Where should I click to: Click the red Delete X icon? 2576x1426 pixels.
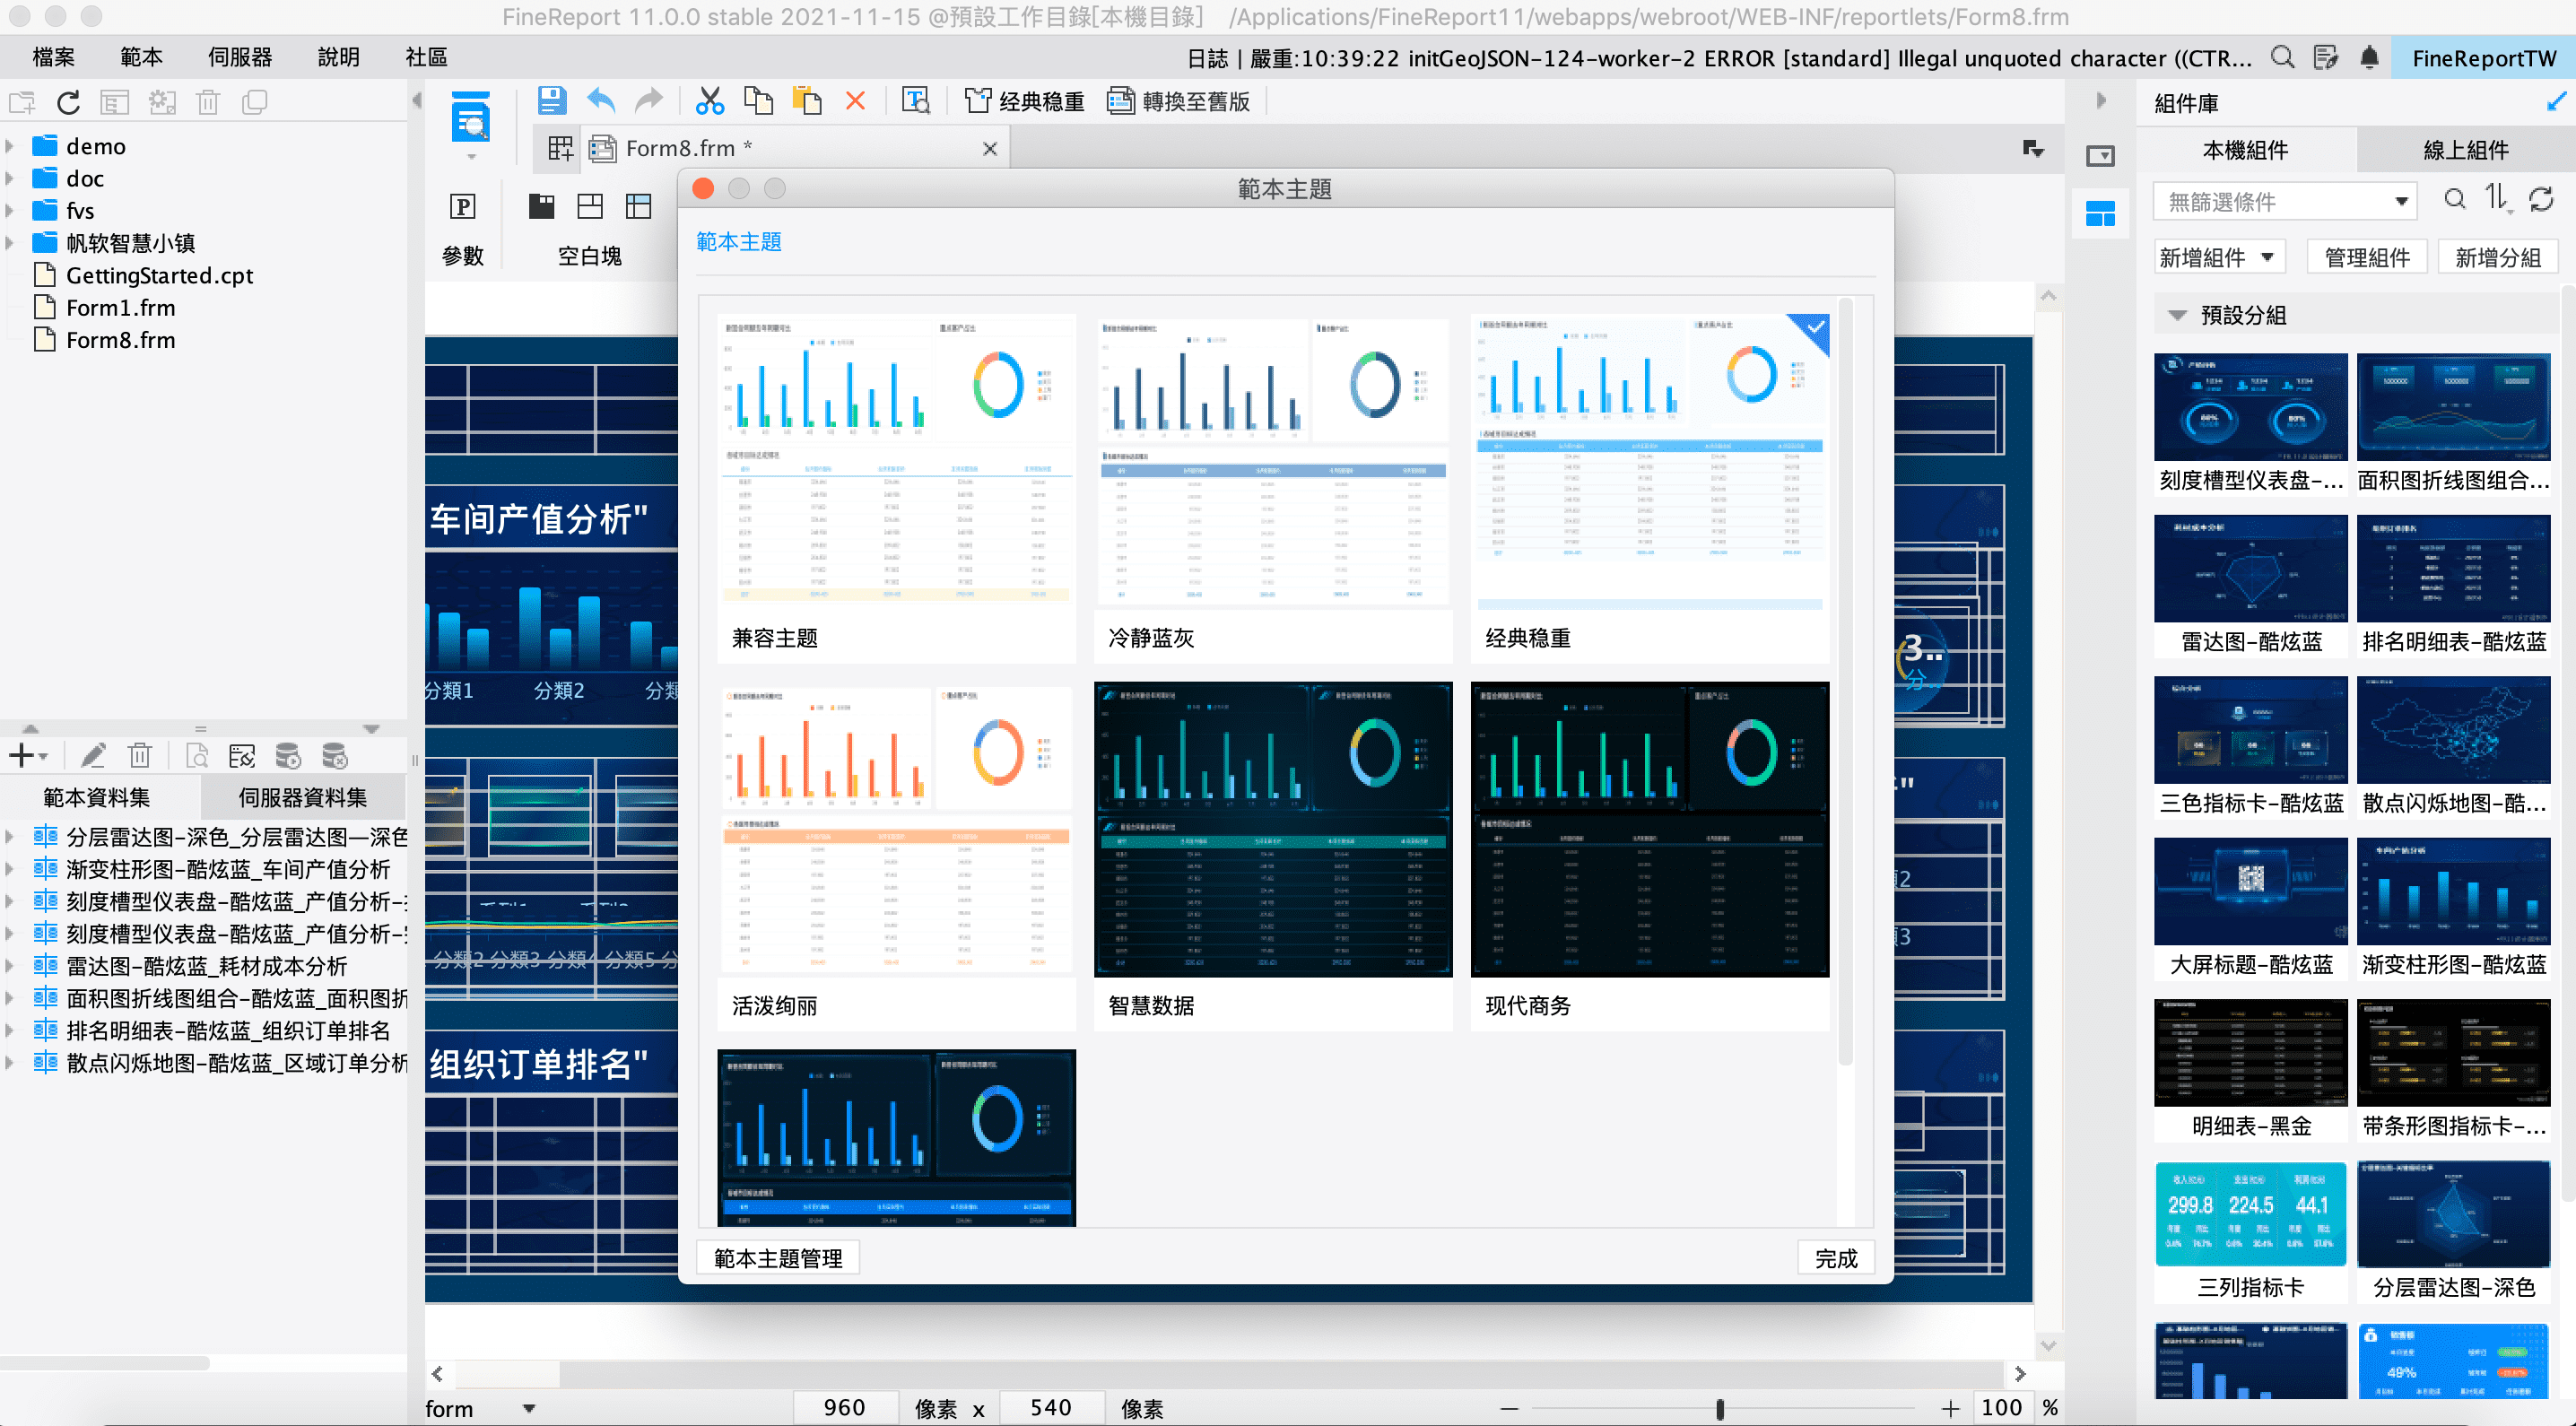coord(855,101)
